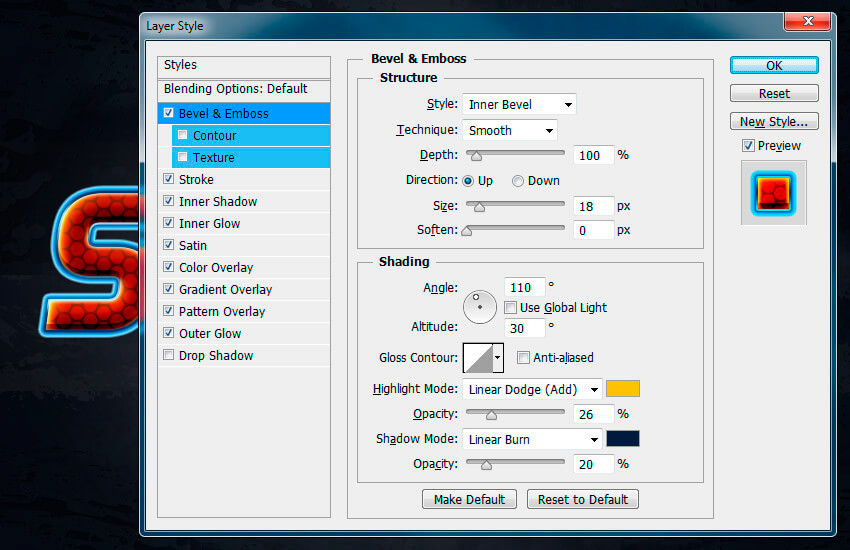Open the Highlight Mode dropdown
The image size is (850, 550).
(533, 389)
